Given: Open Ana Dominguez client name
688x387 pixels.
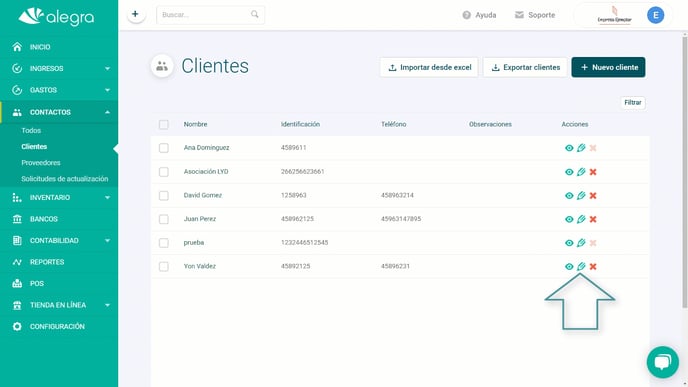Looking at the screenshot, I should pos(206,147).
